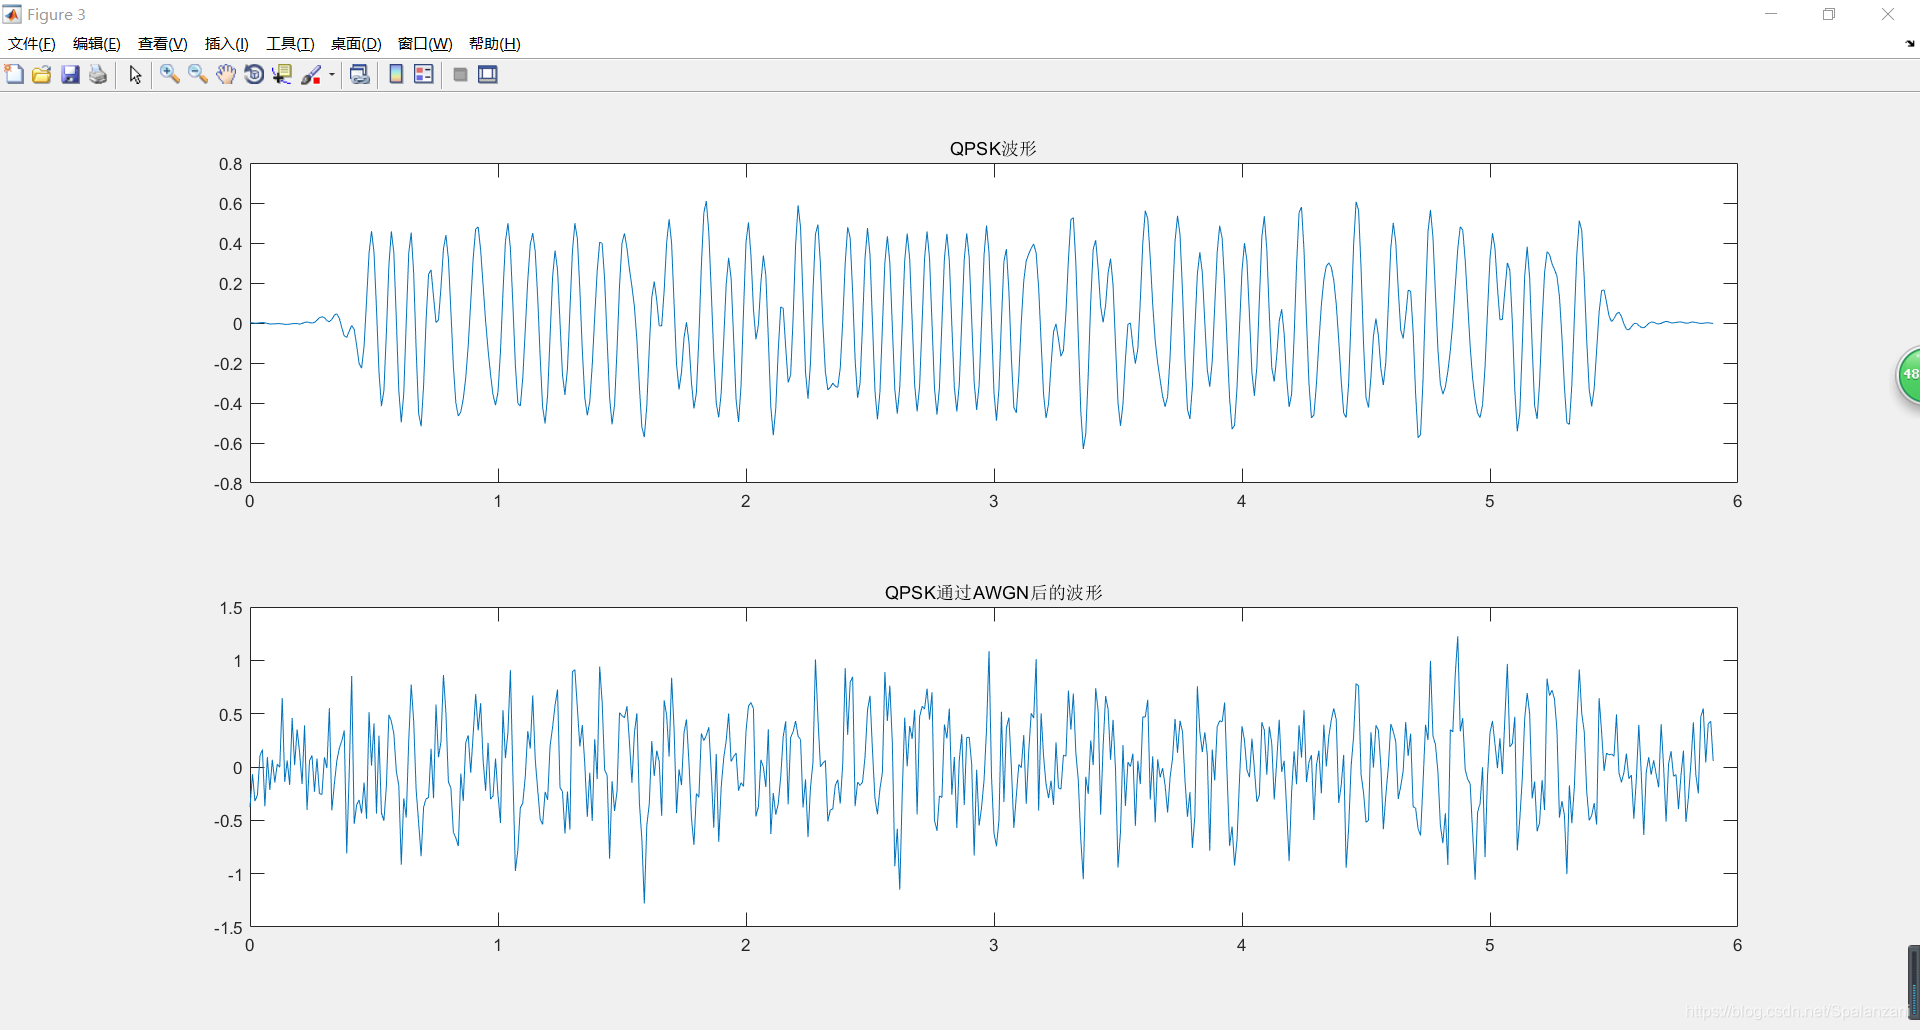
Task: Select the Edit Plot arrow tool
Action: click(135, 75)
